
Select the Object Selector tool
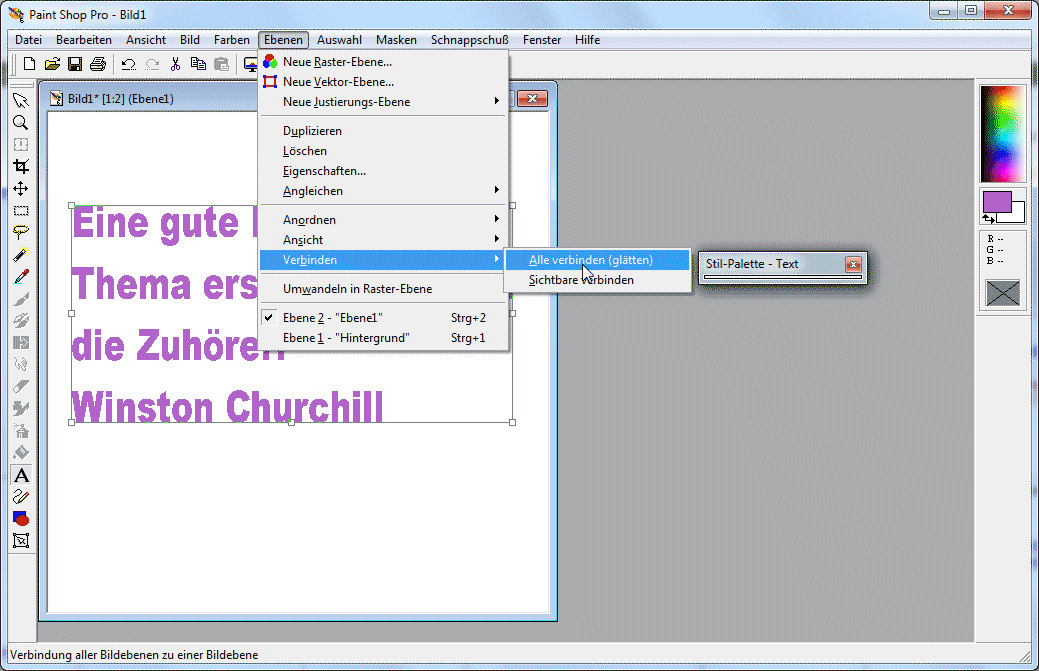click(21, 541)
